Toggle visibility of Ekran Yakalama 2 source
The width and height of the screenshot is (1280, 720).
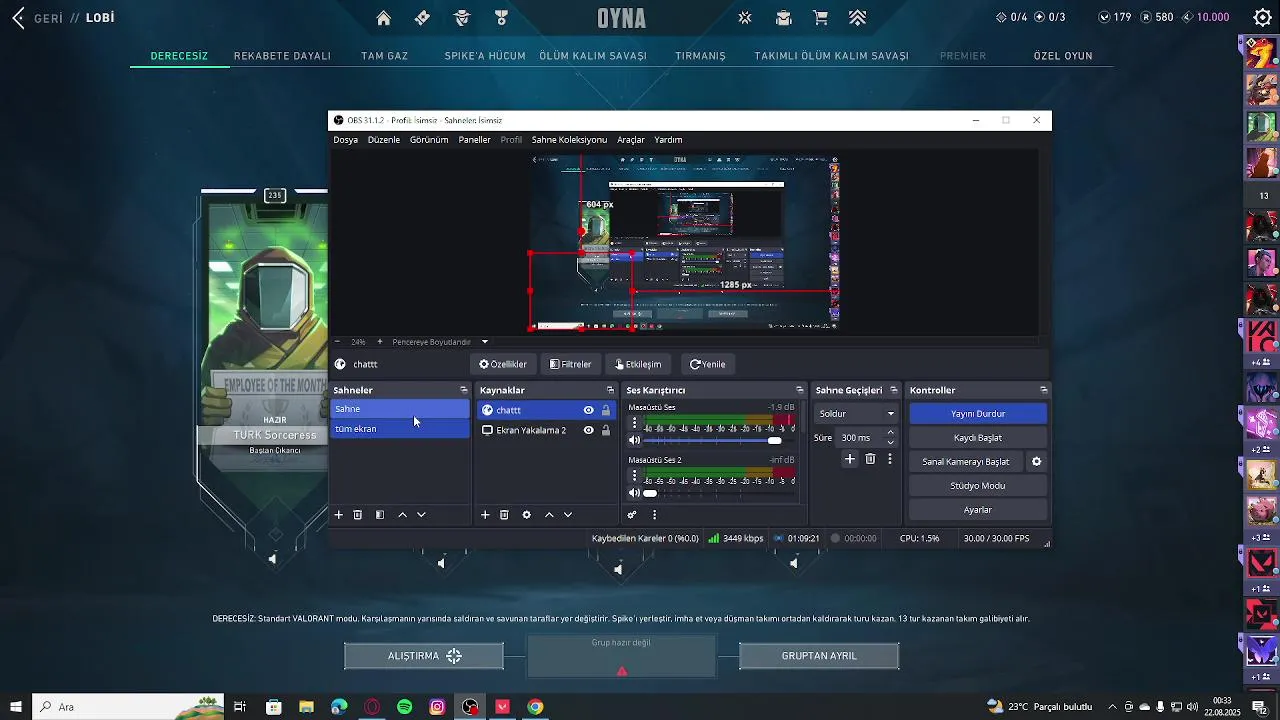click(588, 430)
